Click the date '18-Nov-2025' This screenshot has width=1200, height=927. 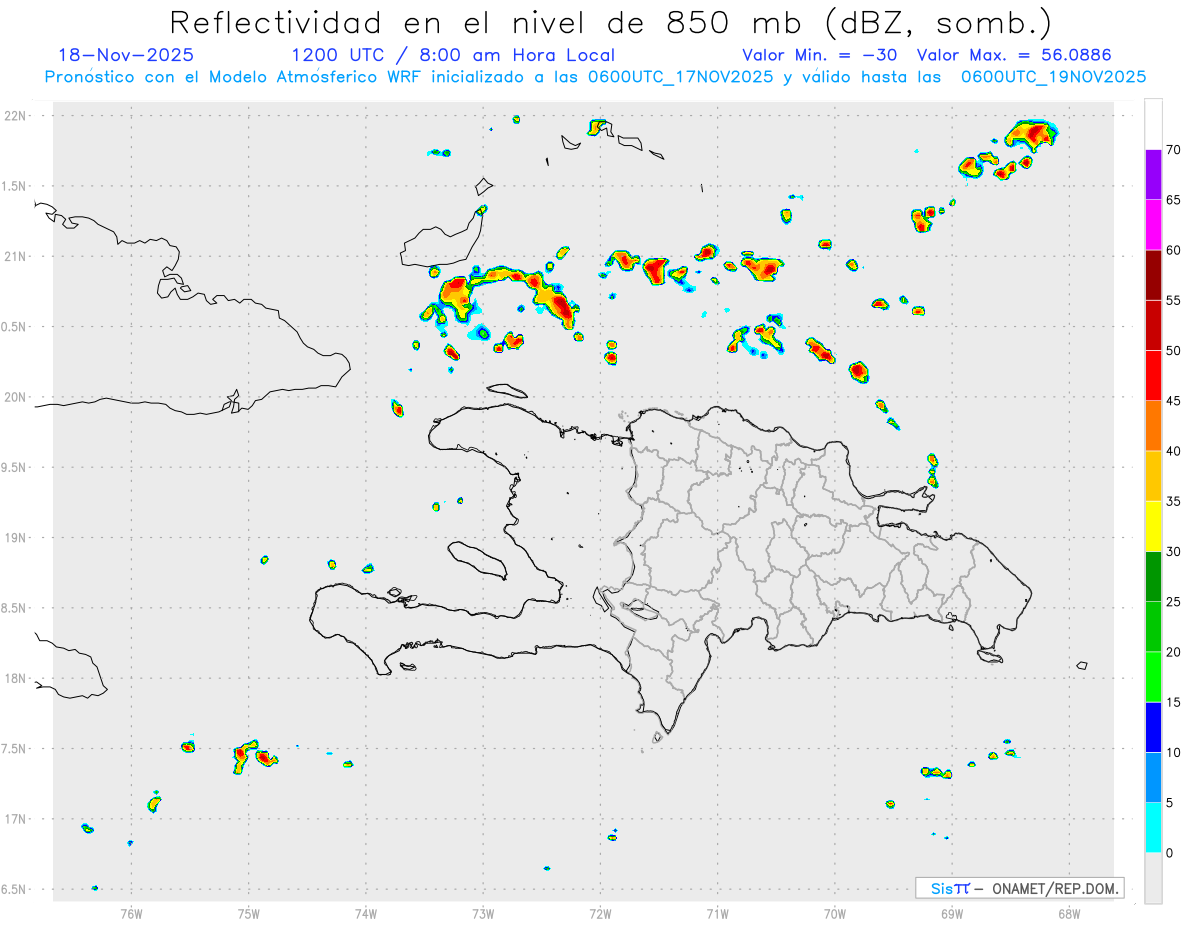pos(126,55)
